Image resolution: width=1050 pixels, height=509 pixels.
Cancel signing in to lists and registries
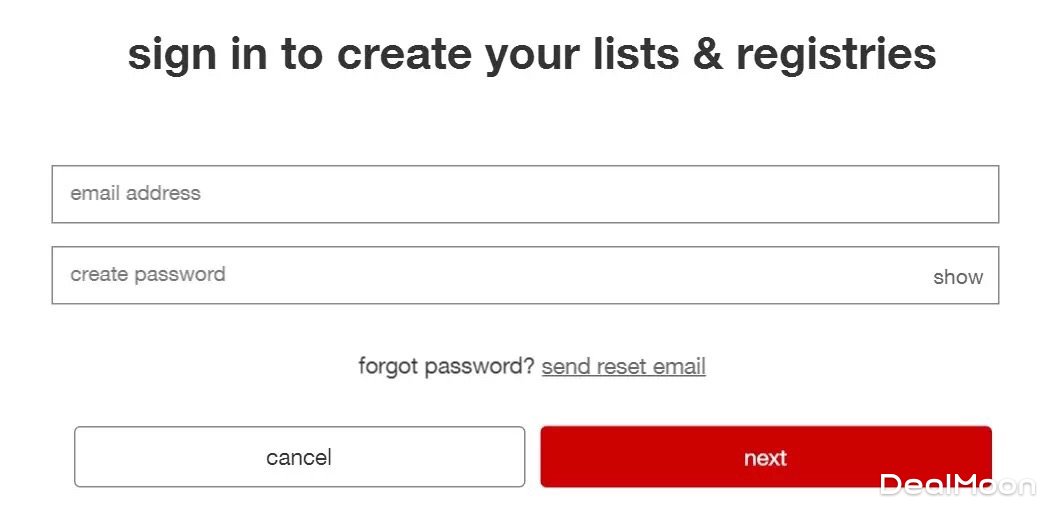(x=299, y=457)
